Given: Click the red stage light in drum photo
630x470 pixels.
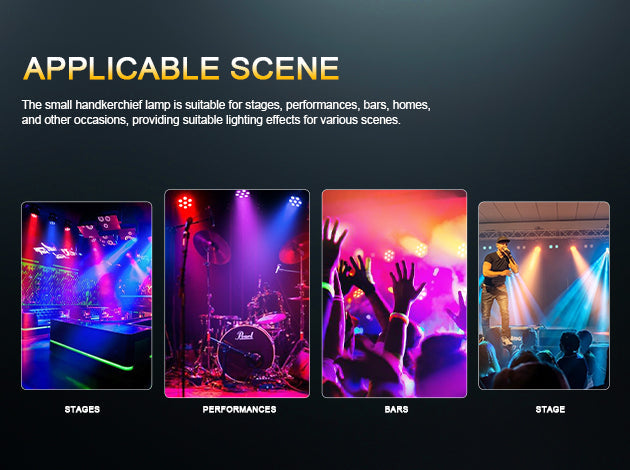Looking at the screenshot, I should click(x=185, y=202).
